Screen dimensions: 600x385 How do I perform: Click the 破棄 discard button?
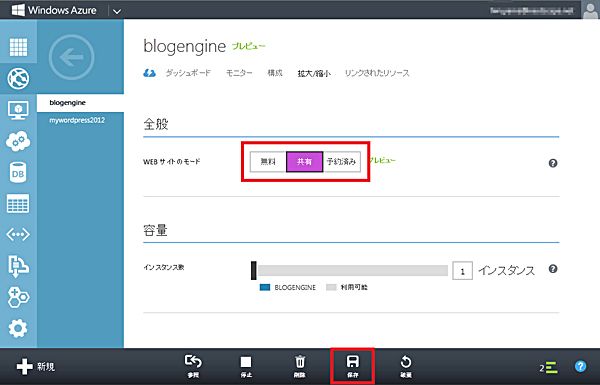click(406, 366)
